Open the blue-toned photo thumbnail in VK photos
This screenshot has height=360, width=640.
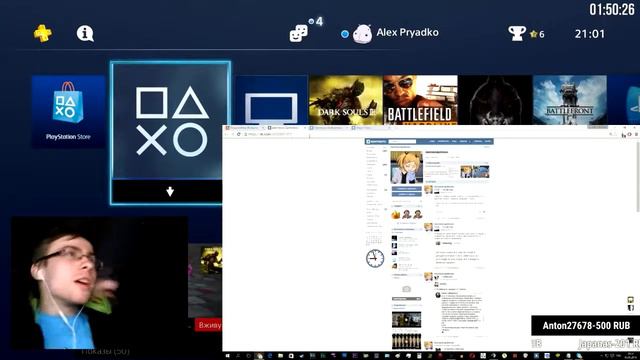tap(481, 171)
